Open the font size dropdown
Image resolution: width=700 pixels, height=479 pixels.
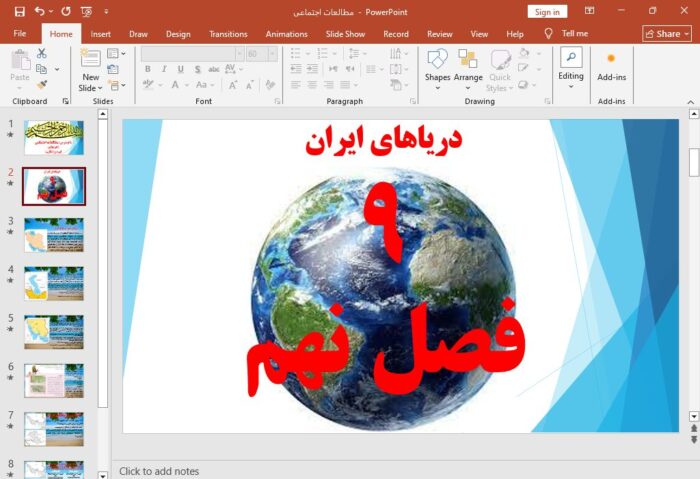click(x=272, y=54)
